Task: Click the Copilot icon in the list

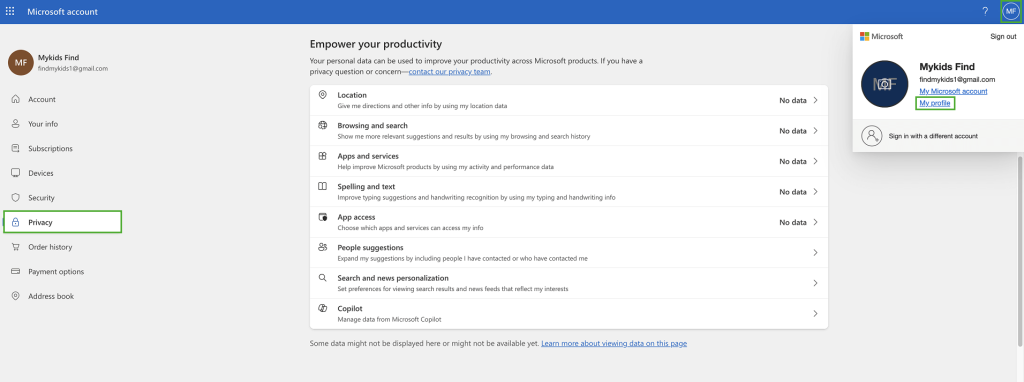Action: point(322,308)
